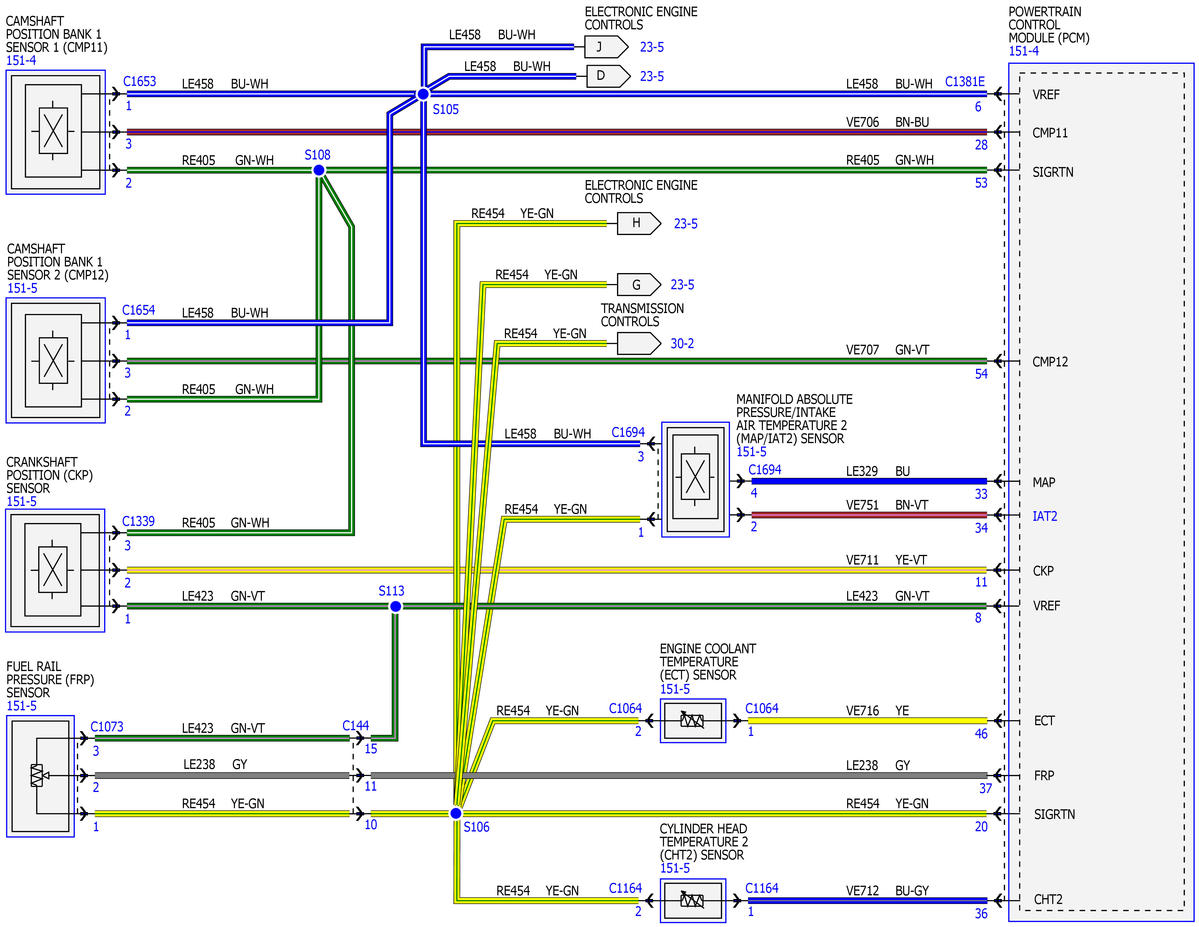Click splice S113 on the VREF line
The height and width of the screenshot is (927, 1199).
tap(395, 607)
